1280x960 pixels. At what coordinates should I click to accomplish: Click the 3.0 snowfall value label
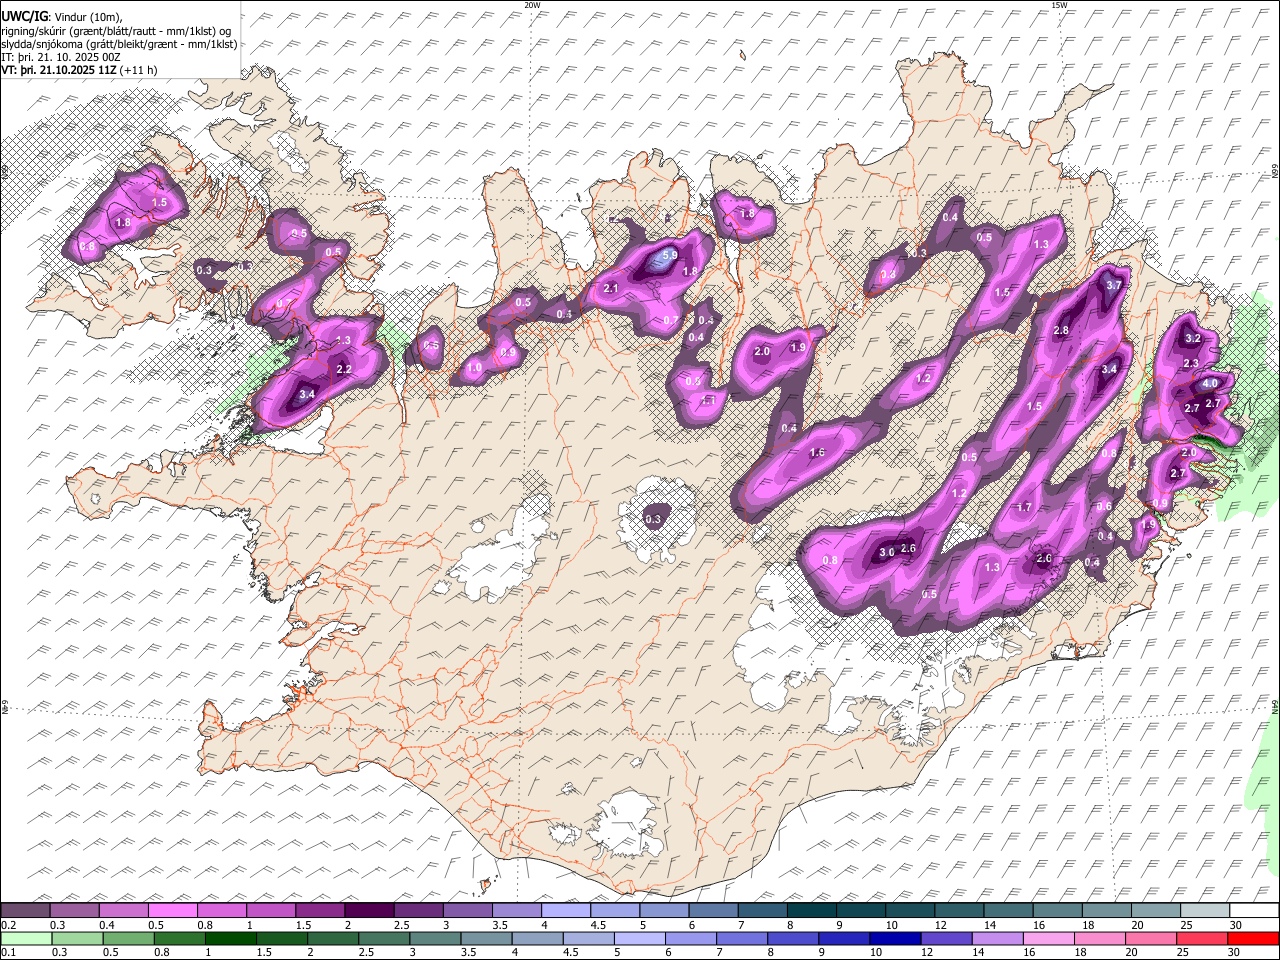click(x=886, y=552)
